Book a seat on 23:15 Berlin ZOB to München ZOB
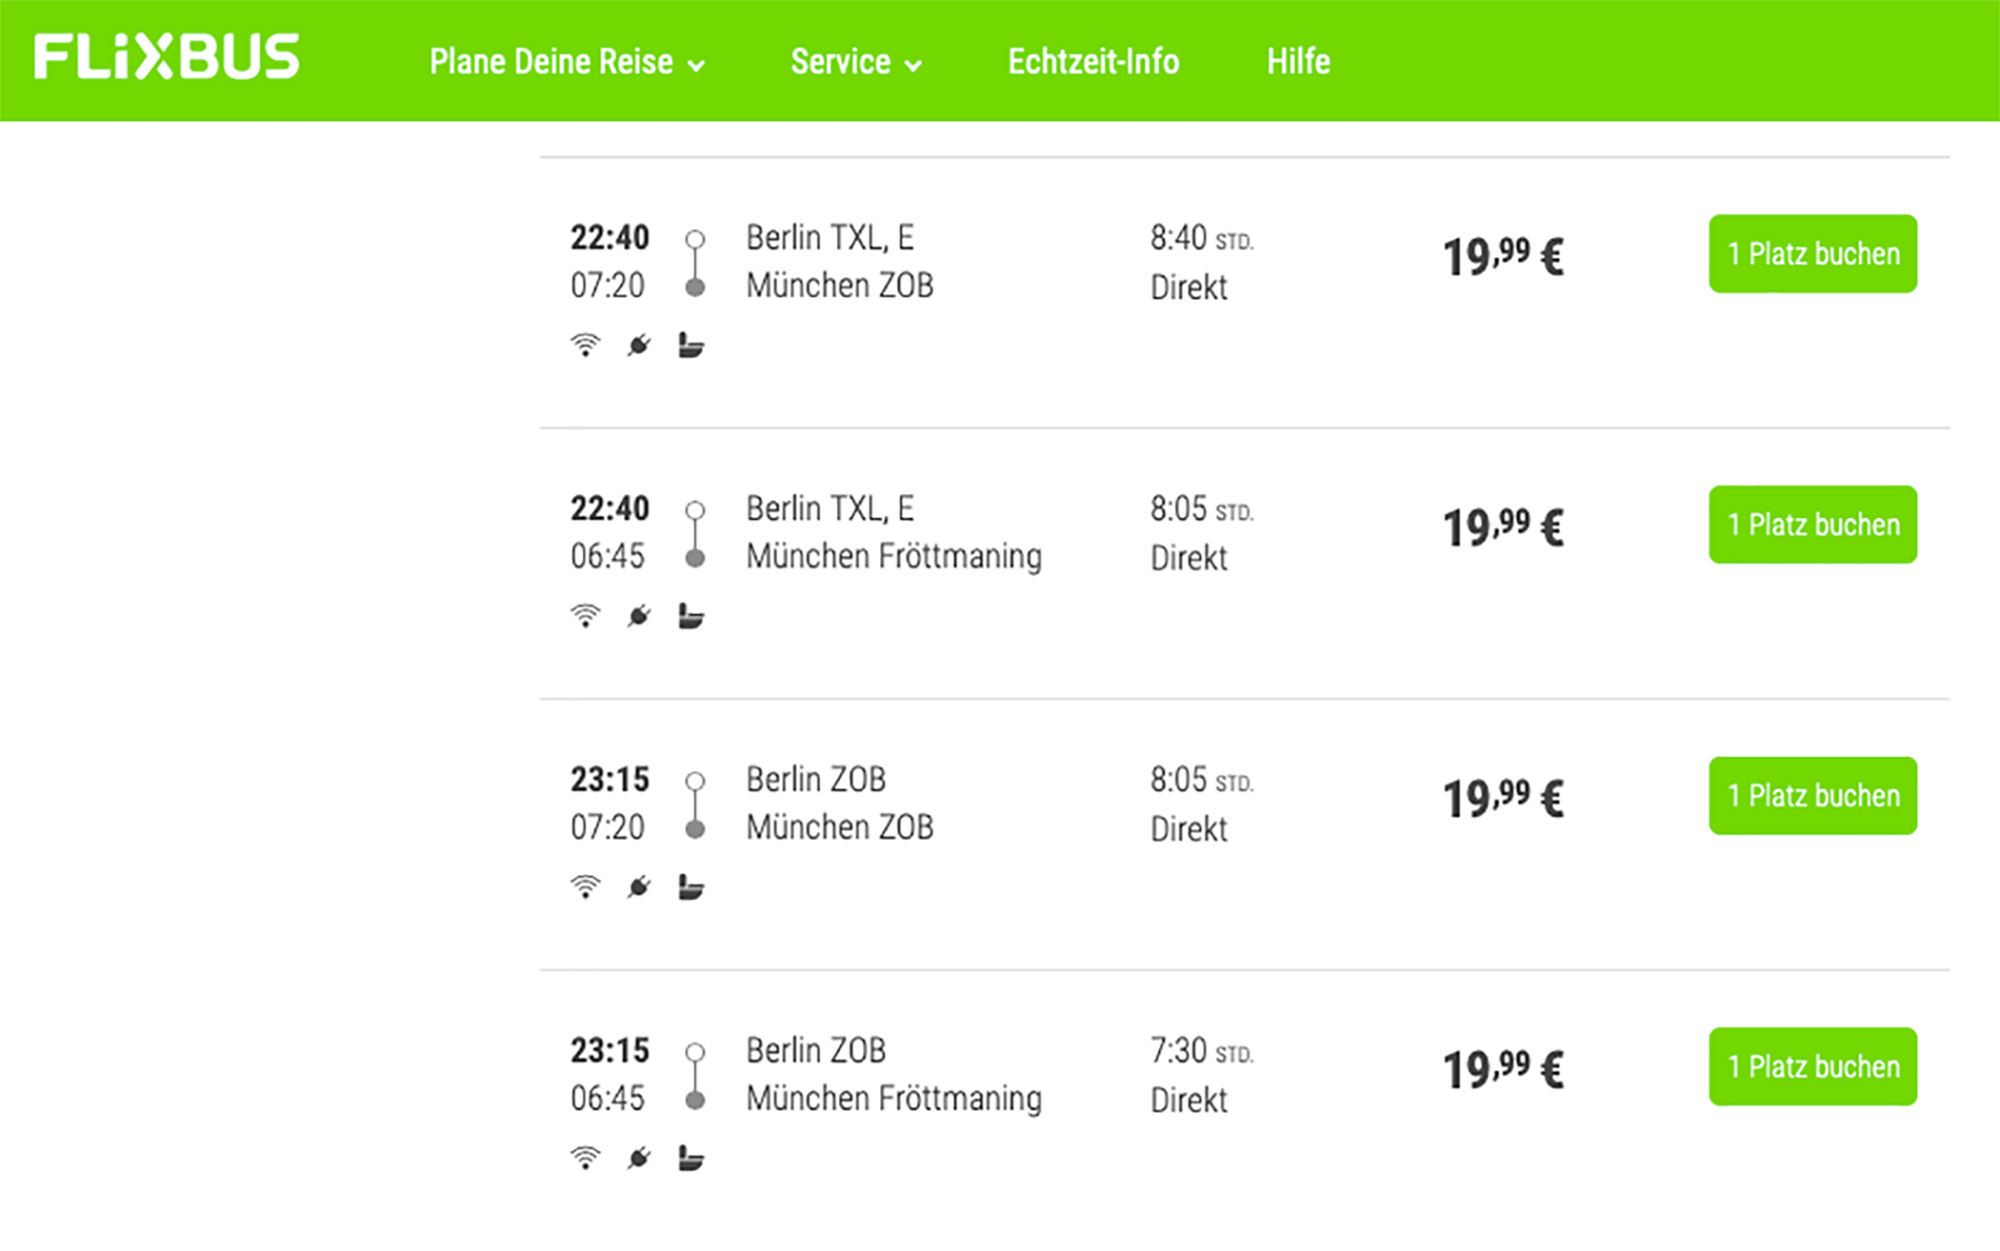2000x1251 pixels. click(x=1813, y=796)
